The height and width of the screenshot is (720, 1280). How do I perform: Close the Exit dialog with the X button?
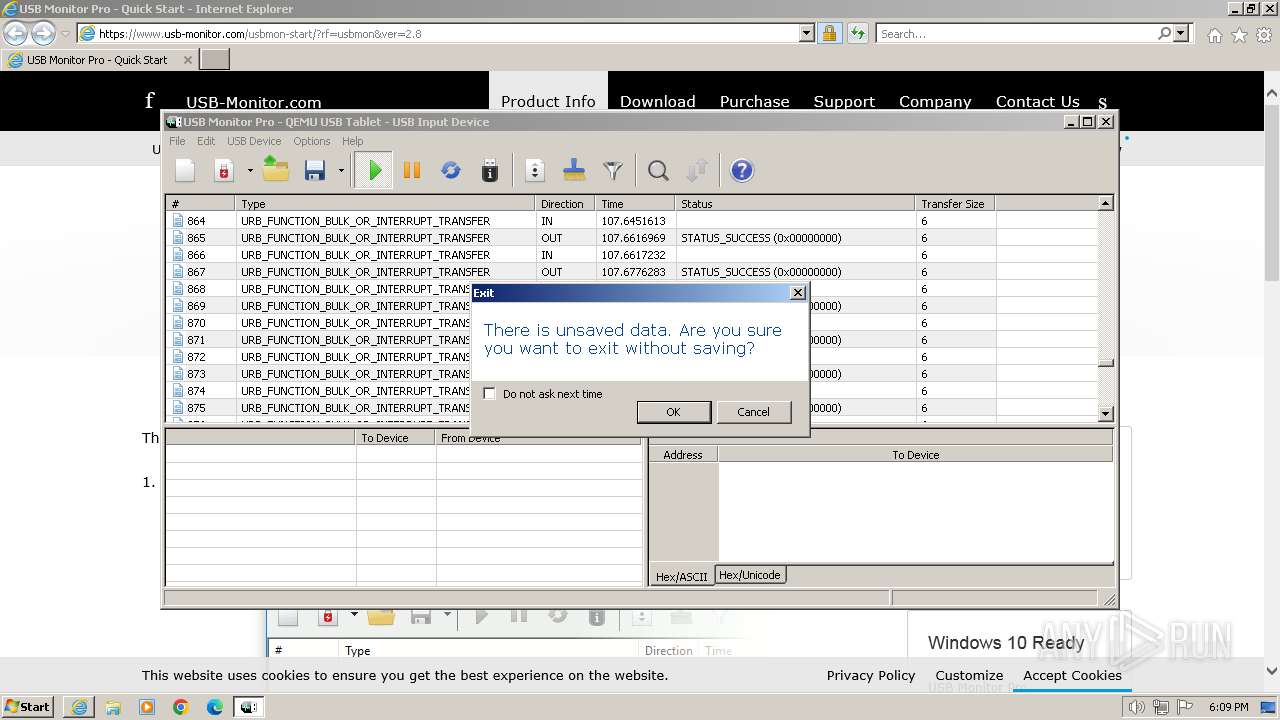tap(797, 293)
